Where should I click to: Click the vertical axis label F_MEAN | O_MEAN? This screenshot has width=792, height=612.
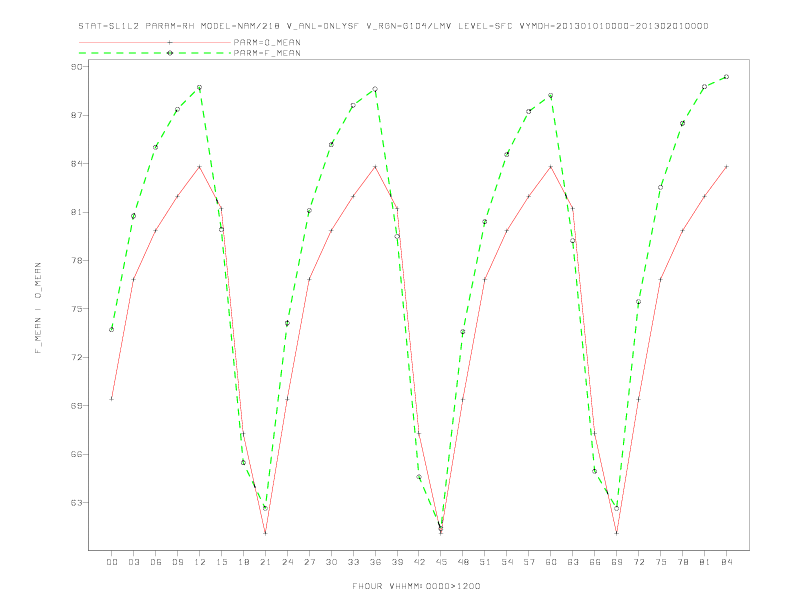(38, 308)
